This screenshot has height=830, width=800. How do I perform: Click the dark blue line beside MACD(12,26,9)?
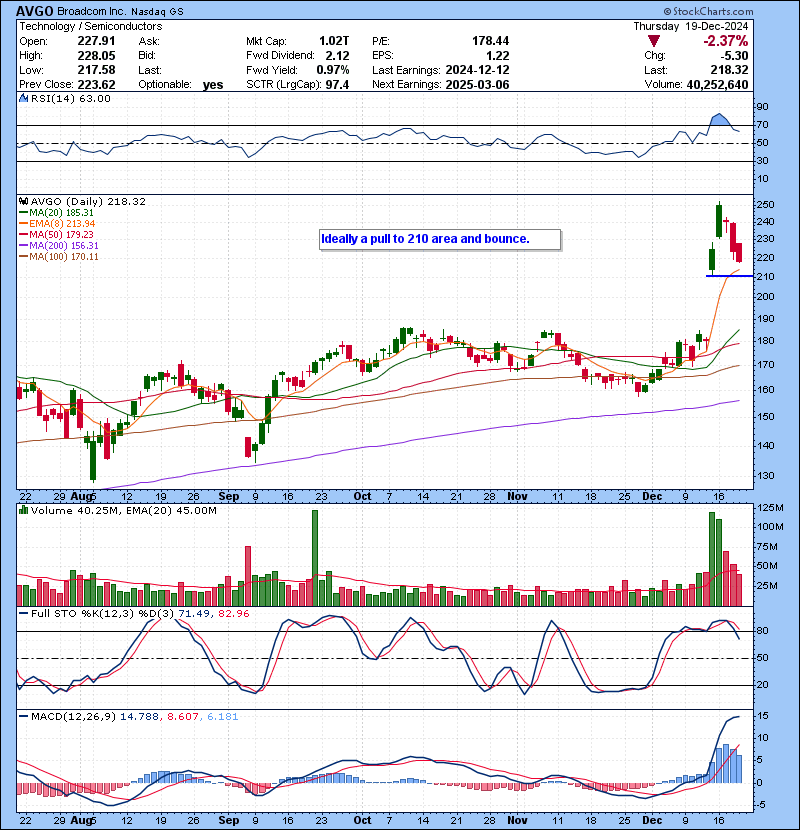coord(23,717)
